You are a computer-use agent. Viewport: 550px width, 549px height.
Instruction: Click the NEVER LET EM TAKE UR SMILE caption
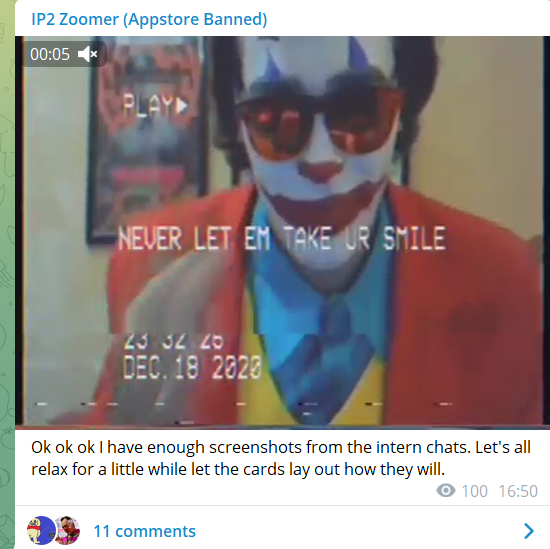[x=282, y=239]
